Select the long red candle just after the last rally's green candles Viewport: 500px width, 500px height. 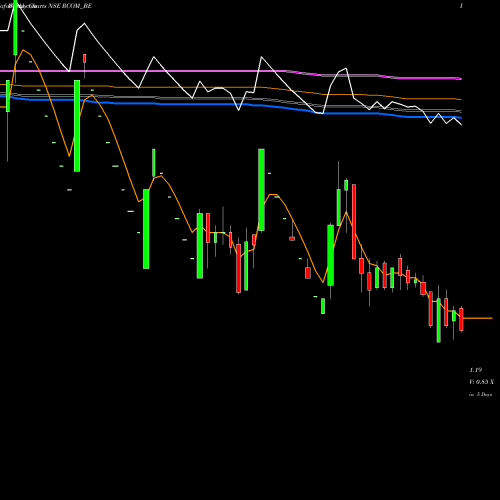[x=354, y=222]
